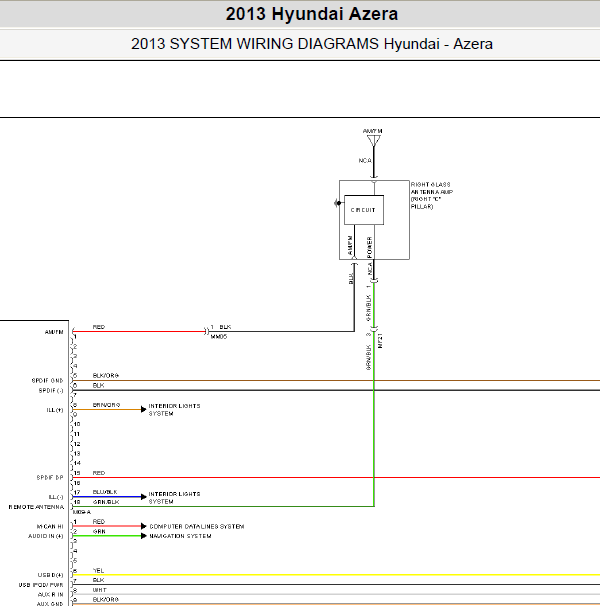
Task: Click the arrowhead ending the AUDIO IN wire
Action: pos(144,536)
